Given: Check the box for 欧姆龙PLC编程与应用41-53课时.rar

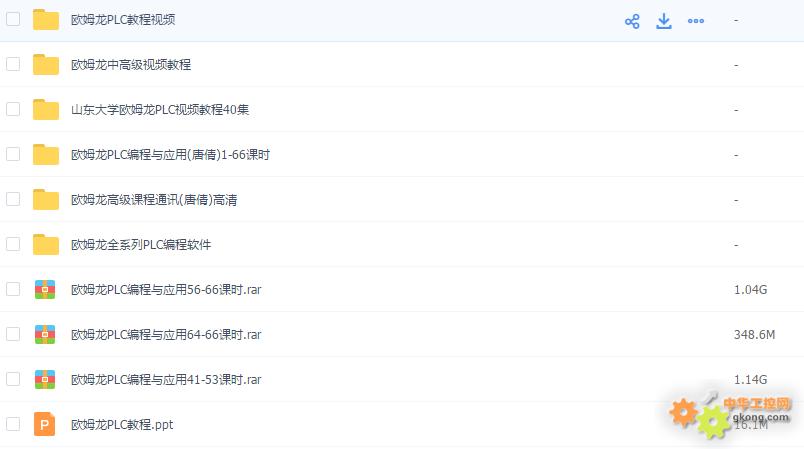Looking at the screenshot, I should 13,379.
